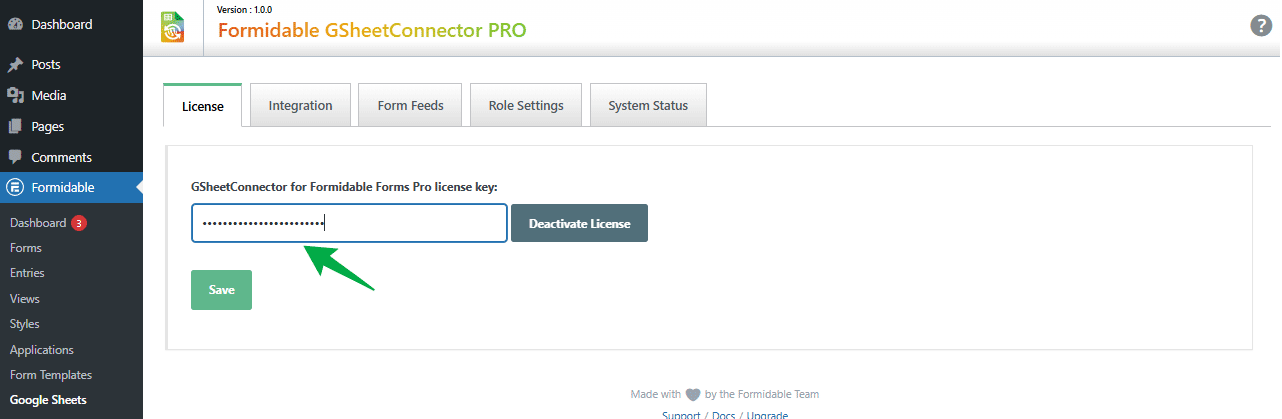Click the Posts pushpin icon
The width and height of the screenshot is (1282, 419).
15,65
